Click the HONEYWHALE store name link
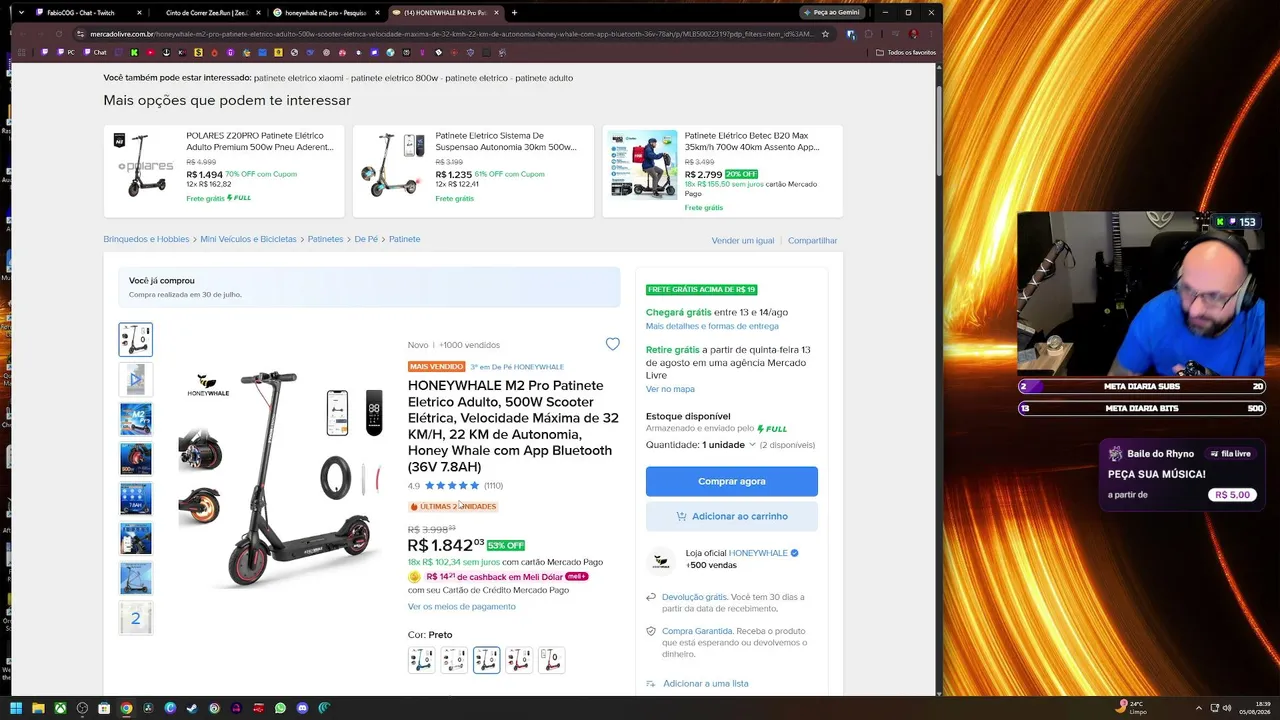 758,553
